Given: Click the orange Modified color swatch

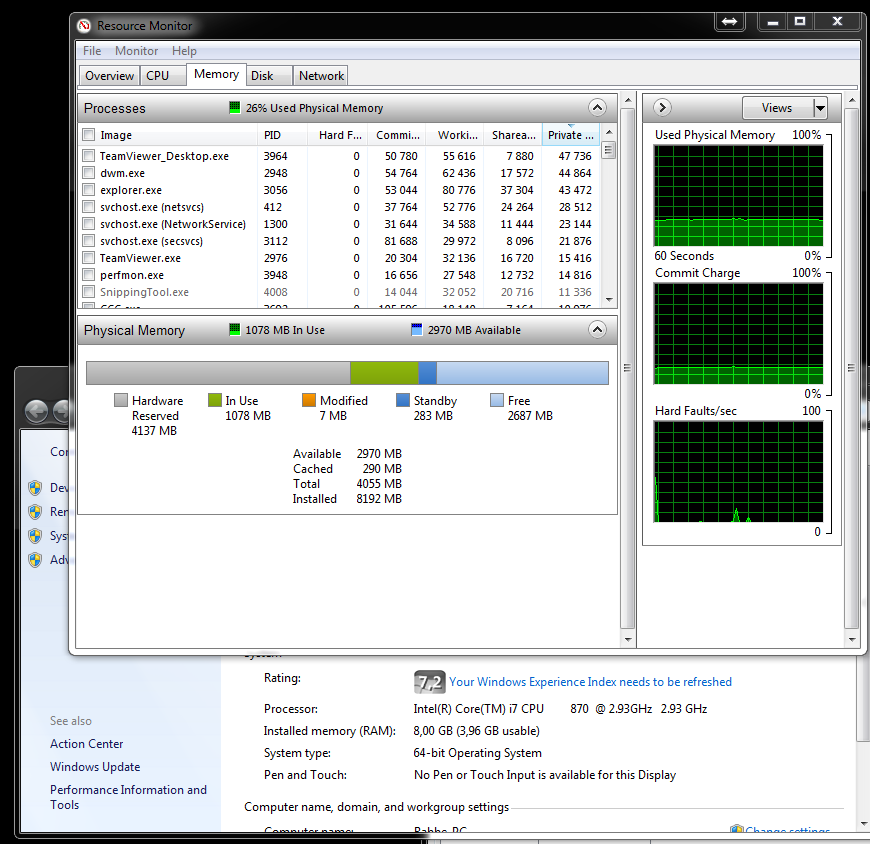Looking at the screenshot, I should coord(309,400).
